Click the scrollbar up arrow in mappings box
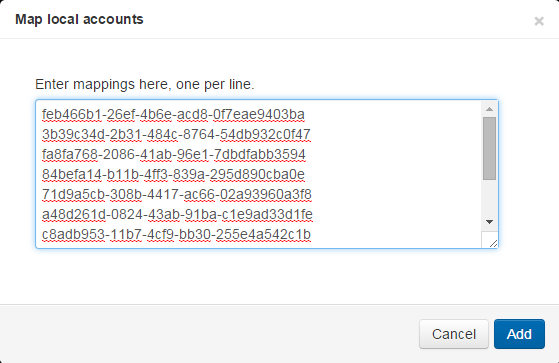 click(x=489, y=109)
